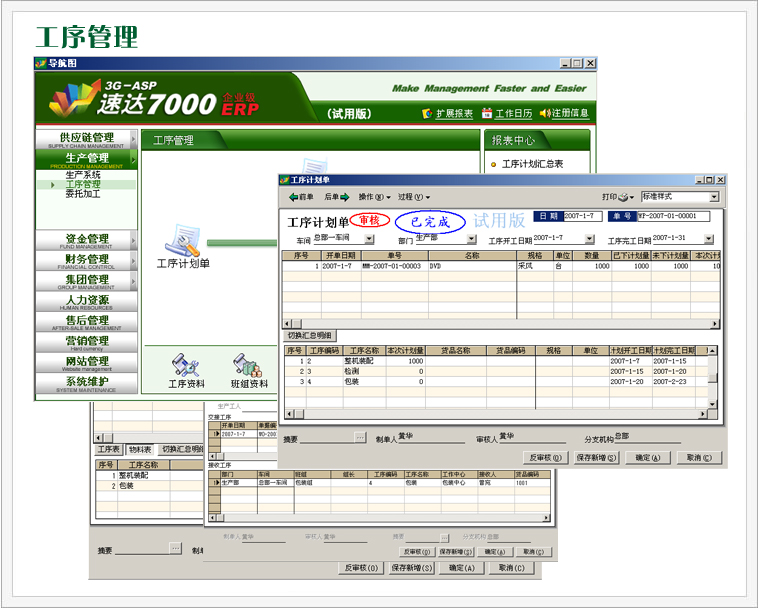The width and height of the screenshot is (758, 608).
Task: Click the 导航图 window title icon
Action: [41, 63]
